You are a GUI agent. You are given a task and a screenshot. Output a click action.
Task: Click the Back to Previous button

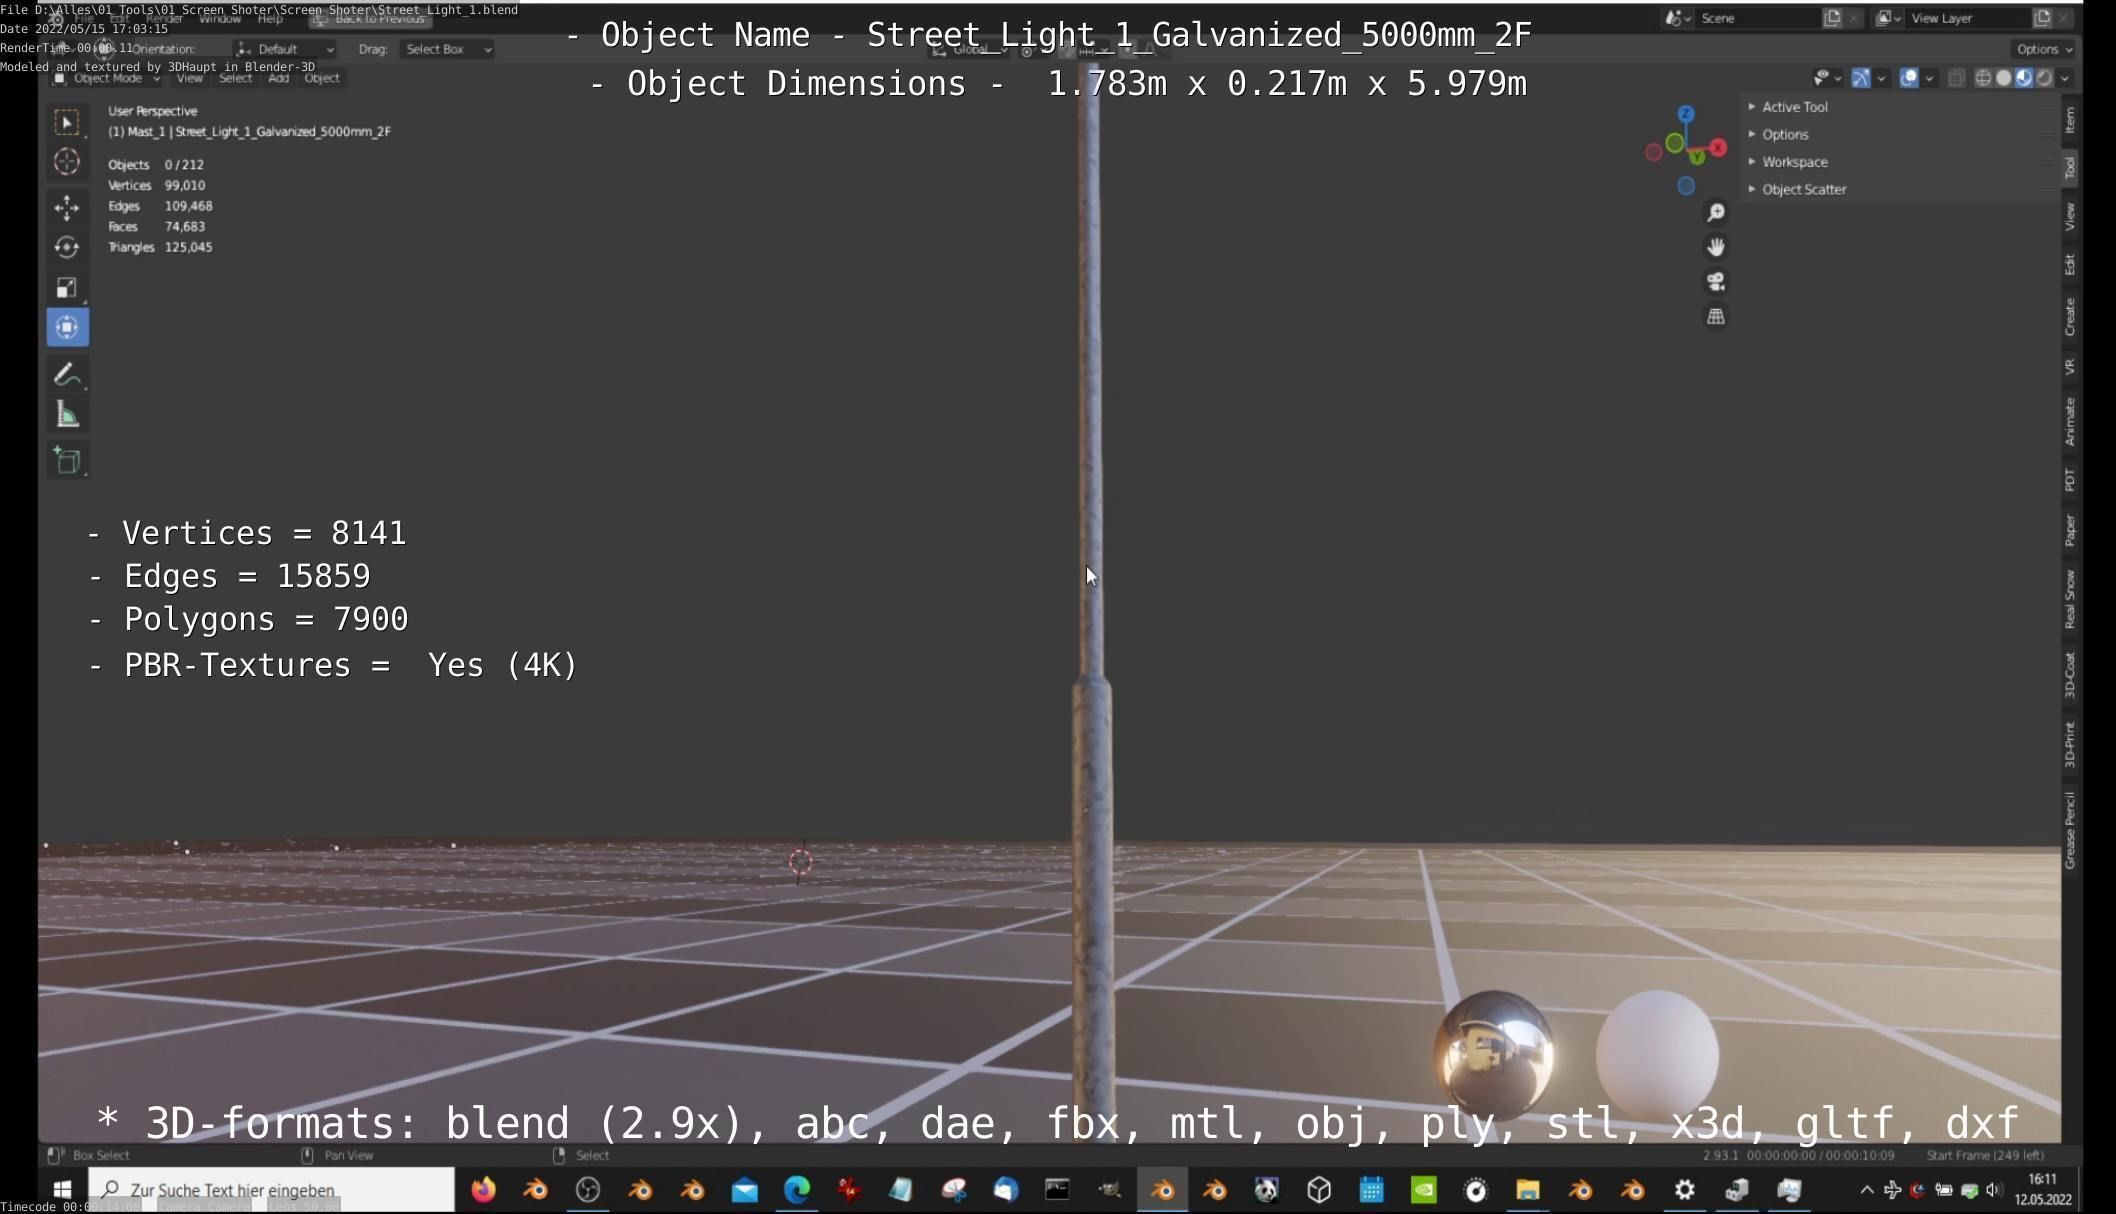370,19
